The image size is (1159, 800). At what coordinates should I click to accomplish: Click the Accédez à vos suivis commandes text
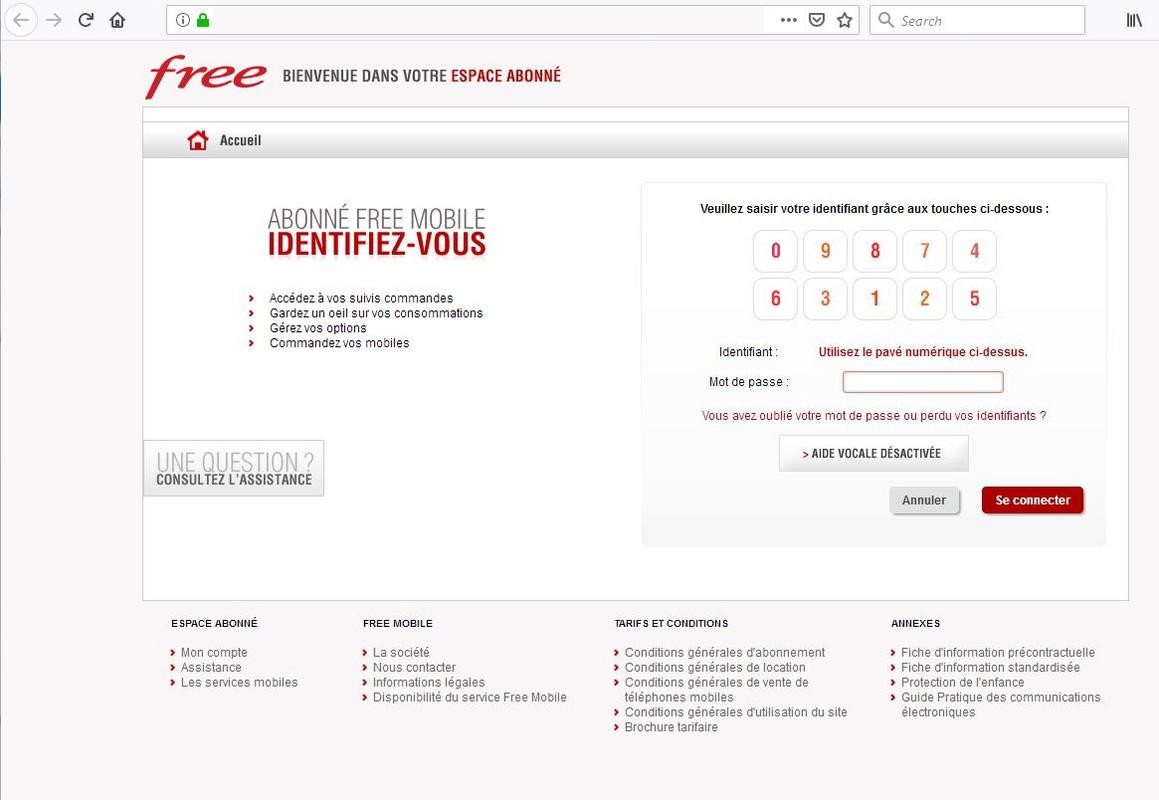[x=361, y=298]
